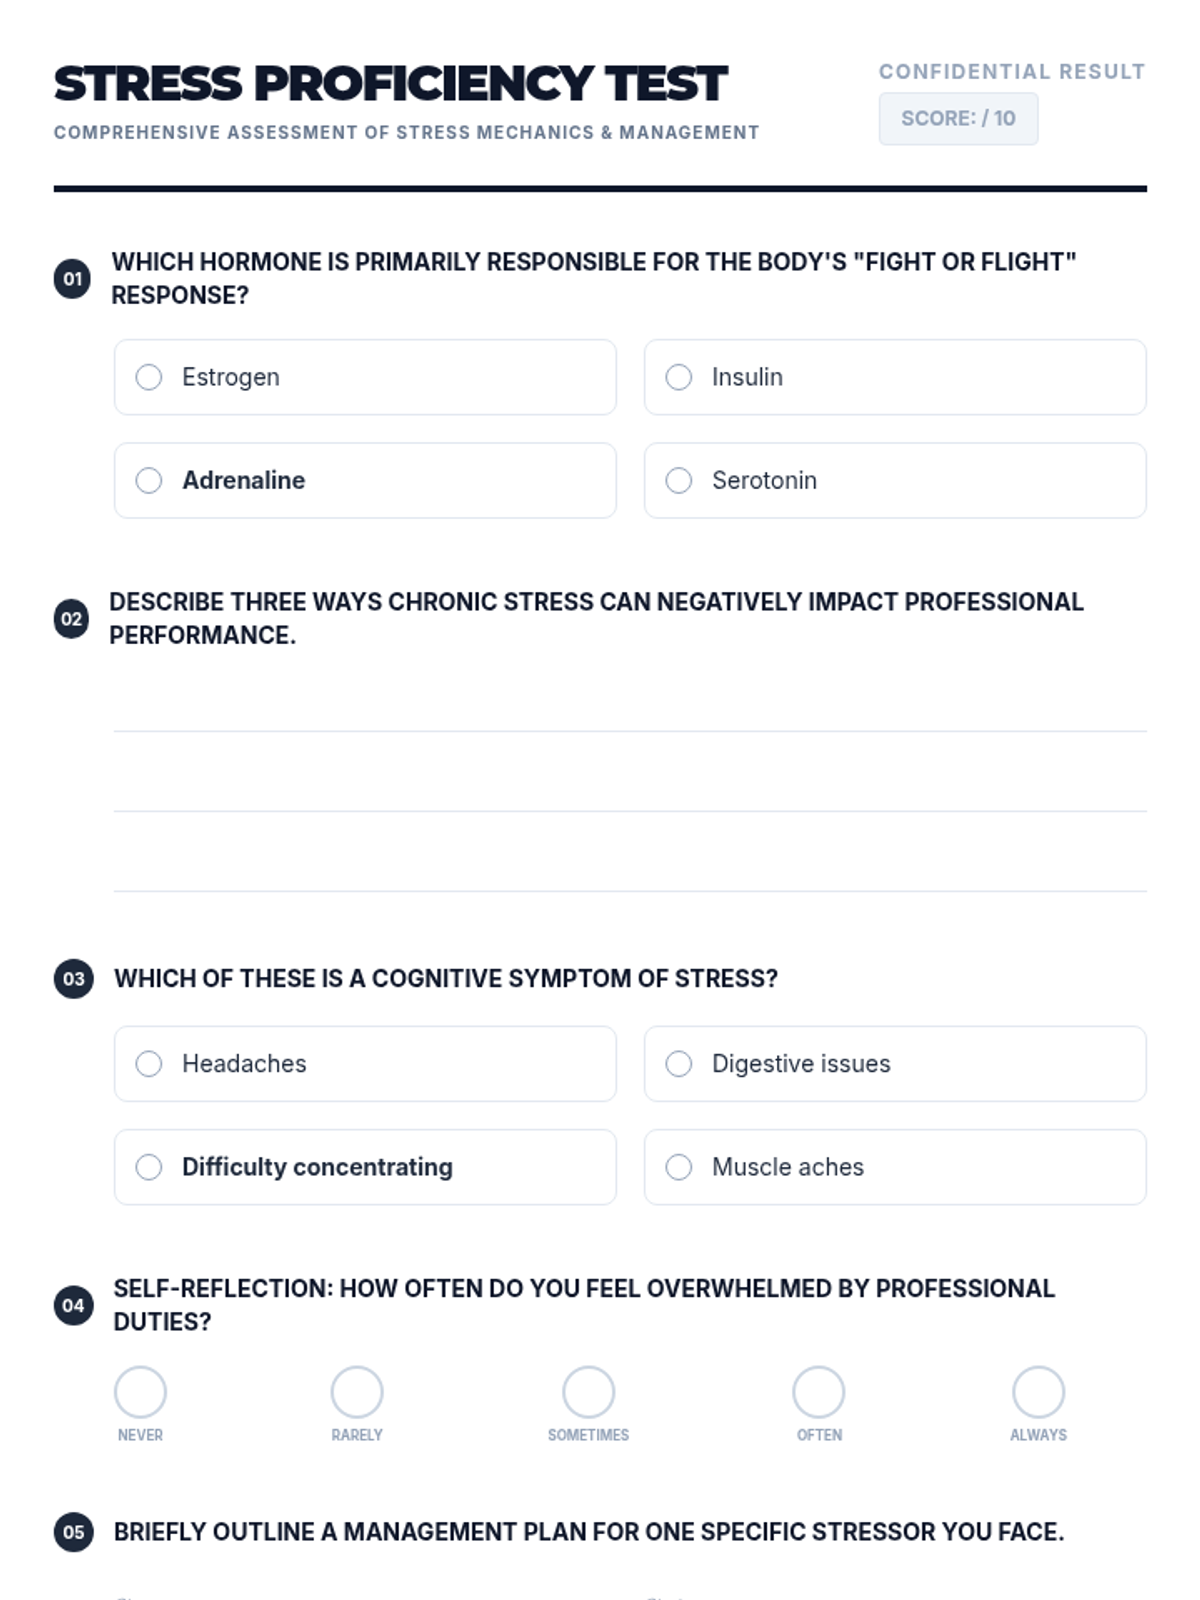Select the Muscle aches option
1200x1600 pixels.
tap(679, 1167)
